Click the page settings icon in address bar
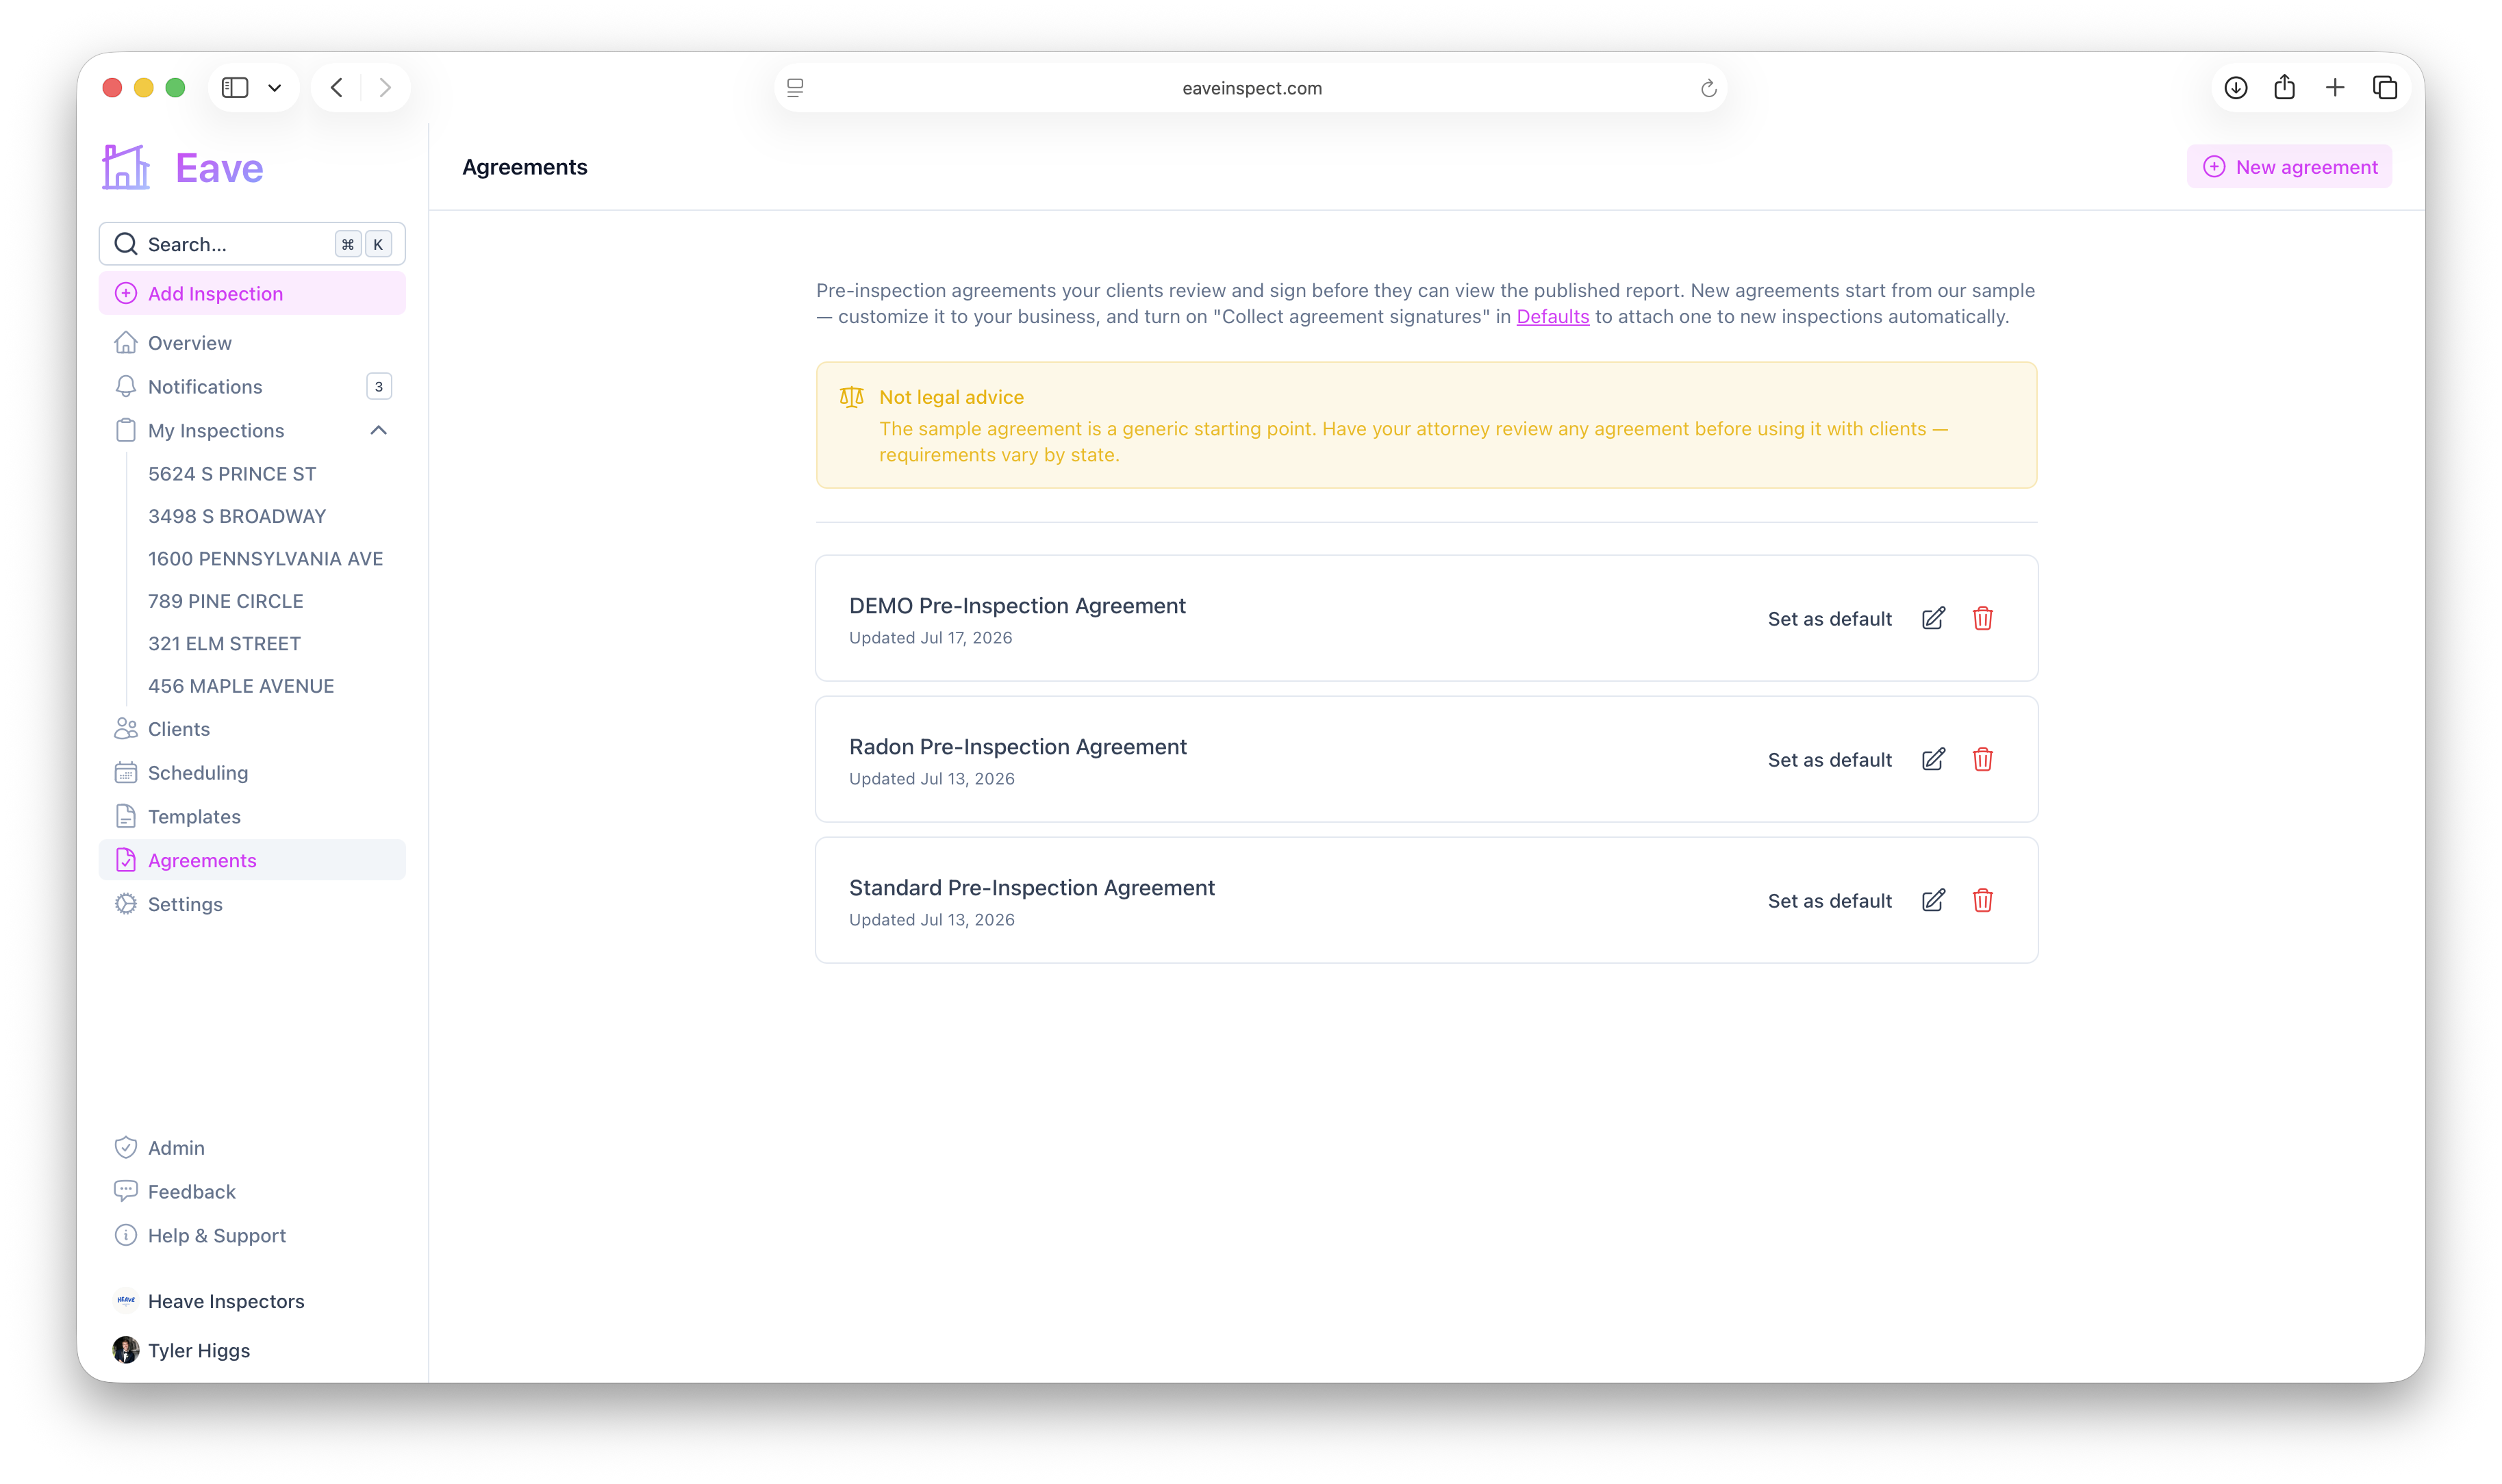The image size is (2502, 1484). [795, 88]
